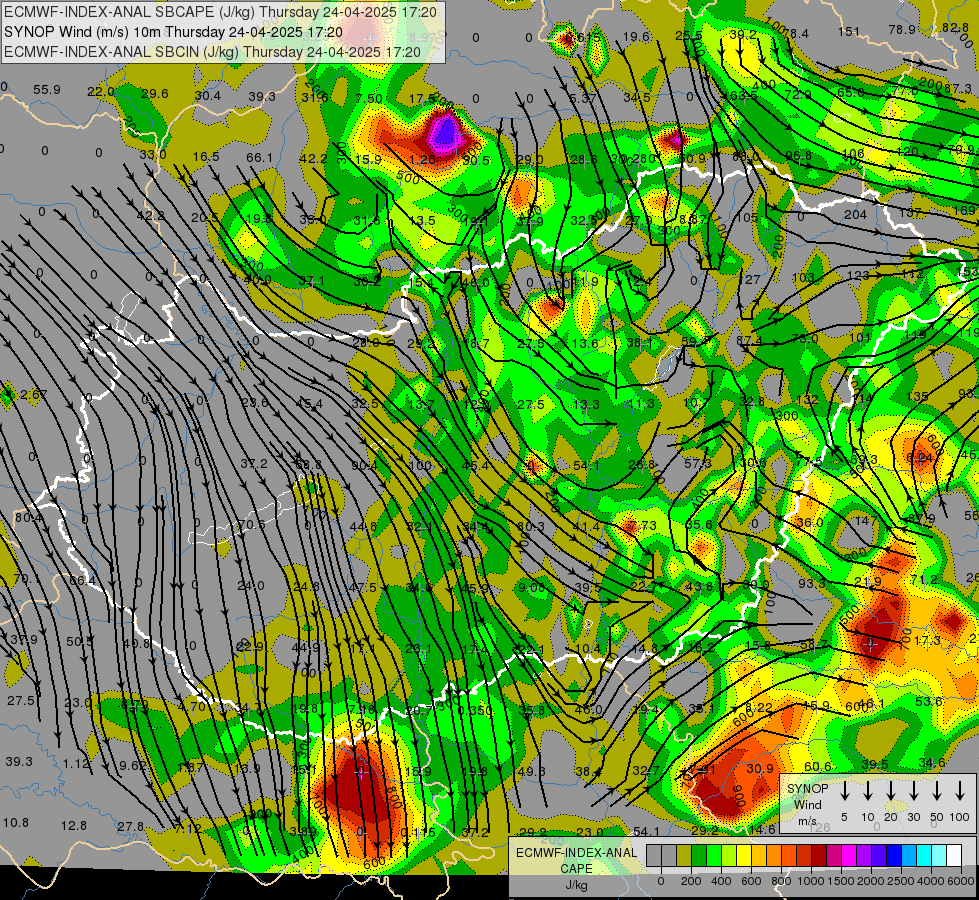Pick the bright green CAPE legend swatch
This screenshot has width=979, height=900.
click(x=714, y=855)
